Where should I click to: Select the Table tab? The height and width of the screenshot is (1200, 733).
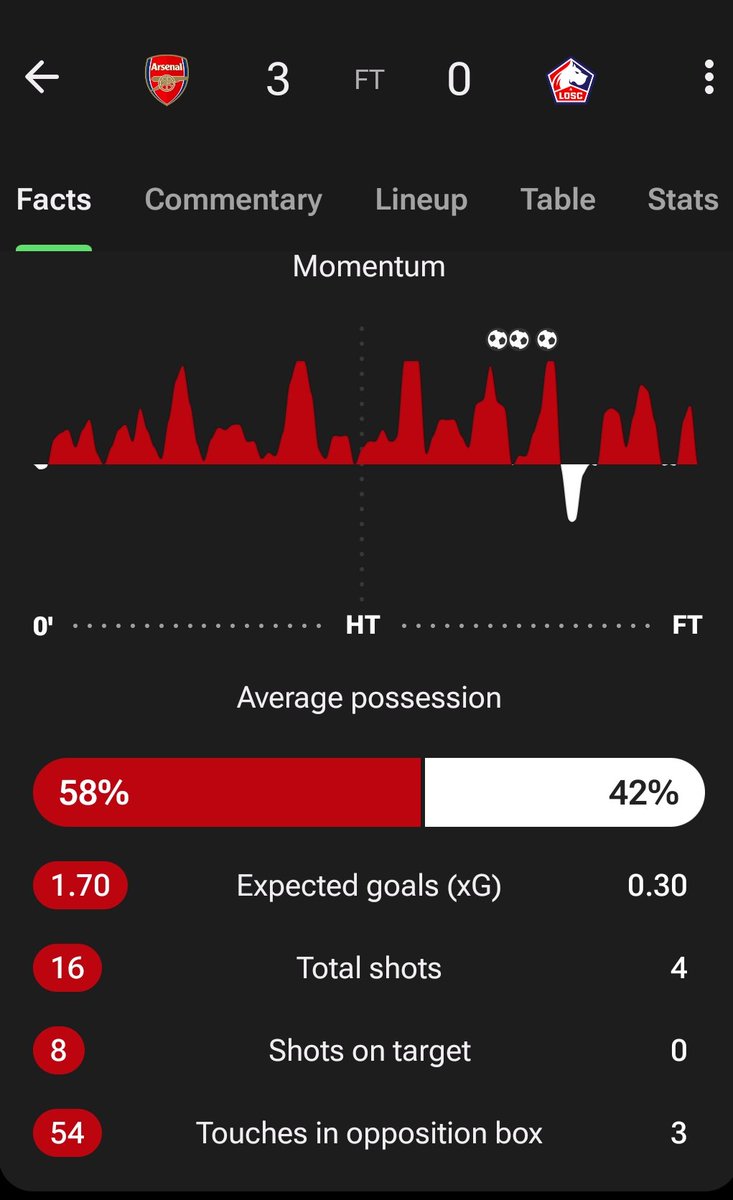558,199
